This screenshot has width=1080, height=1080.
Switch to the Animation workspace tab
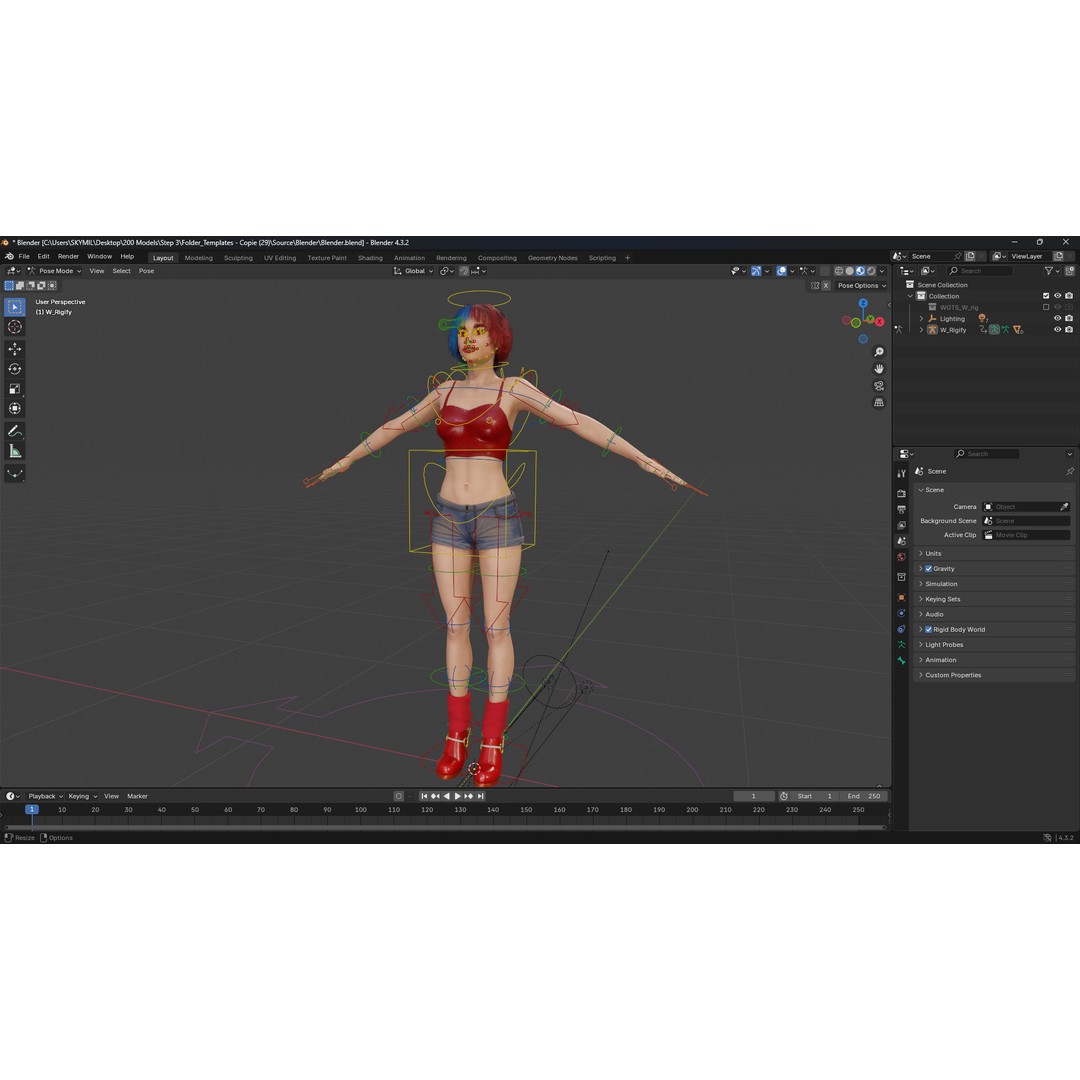[409, 258]
